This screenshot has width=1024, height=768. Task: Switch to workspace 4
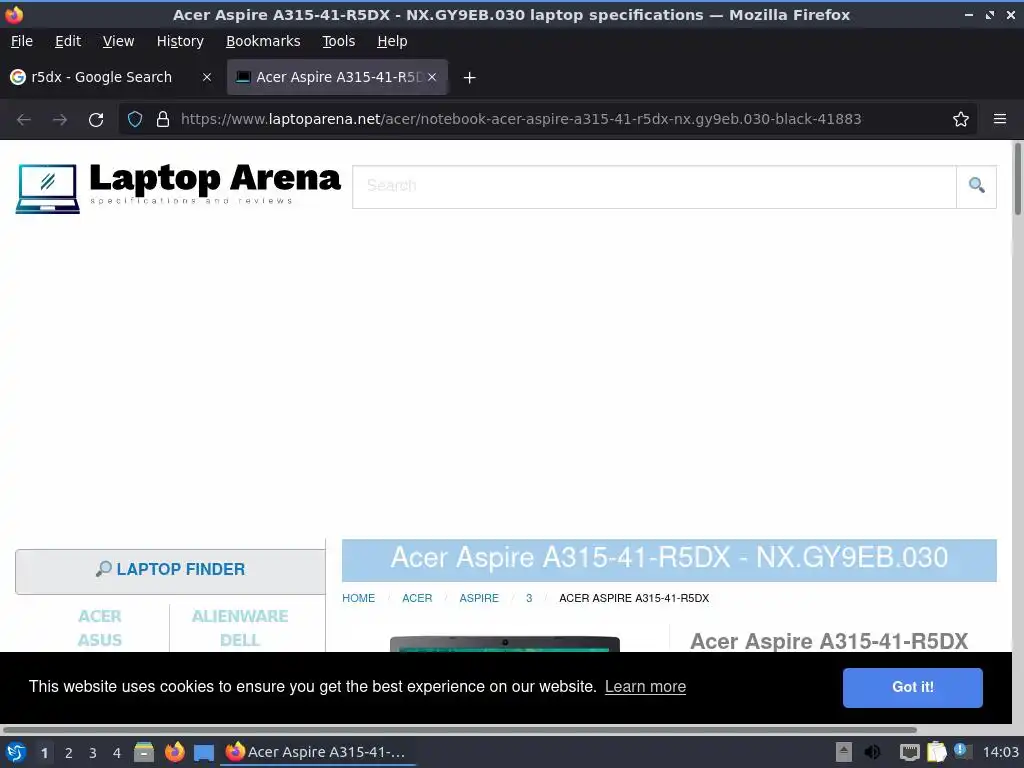117,753
